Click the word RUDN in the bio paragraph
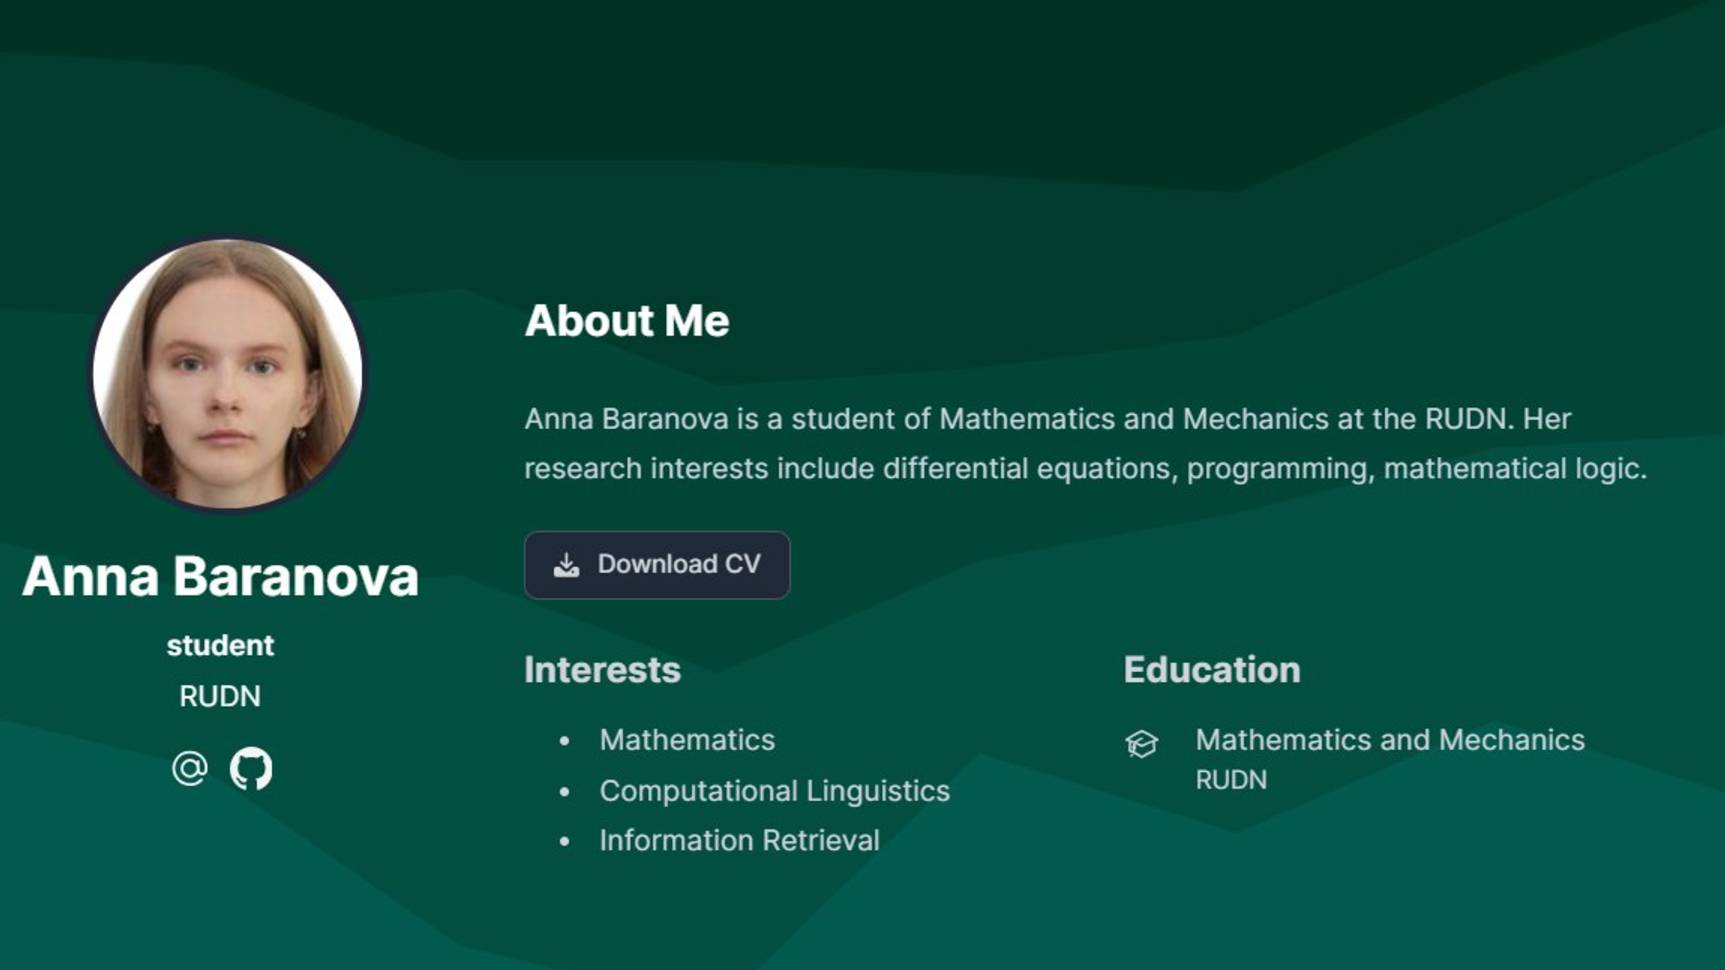 pos(1465,419)
